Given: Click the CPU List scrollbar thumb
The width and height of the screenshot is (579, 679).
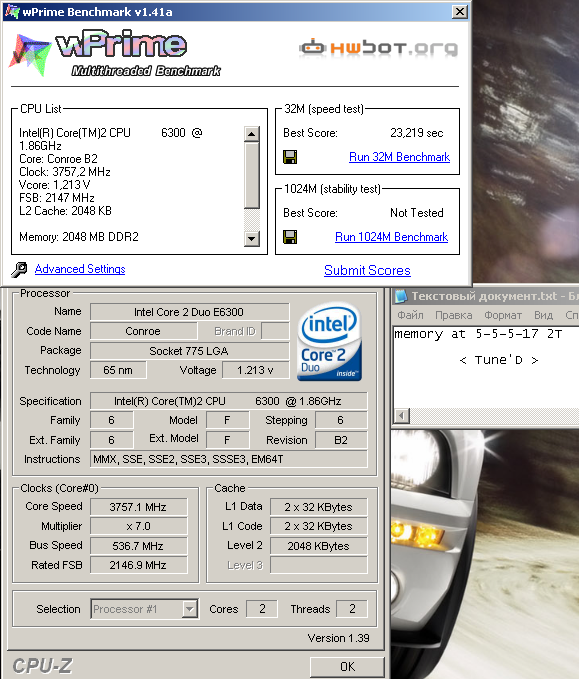Looking at the screenshot, I should pos(252,175).
